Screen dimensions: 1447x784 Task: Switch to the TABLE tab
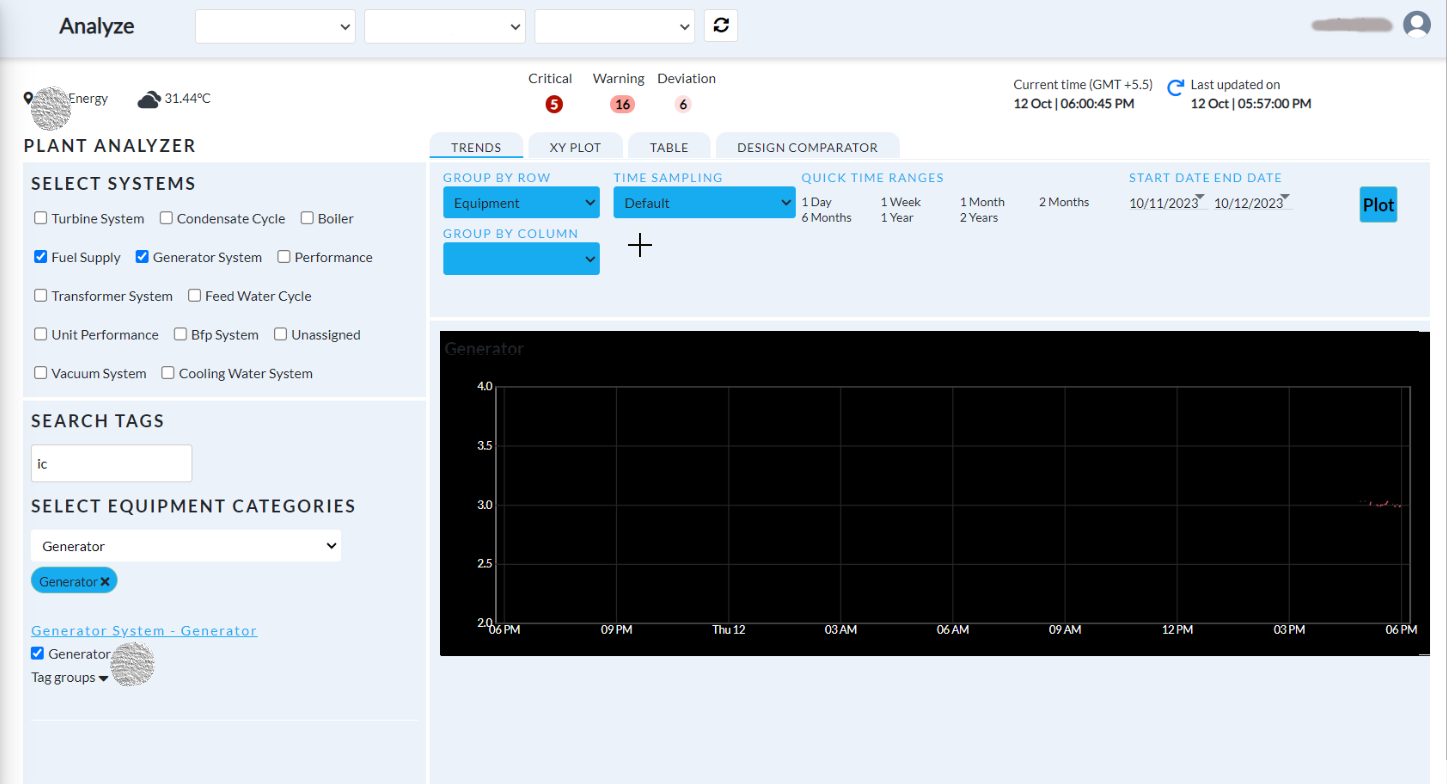point(669,147)
